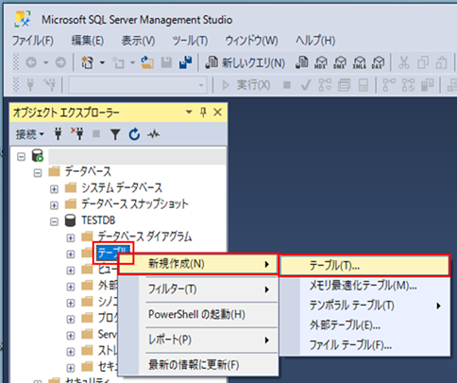Screen dimensions: 457x383
Task: Click the Refresh icon in Object Explorer
Action: point(134,134)
